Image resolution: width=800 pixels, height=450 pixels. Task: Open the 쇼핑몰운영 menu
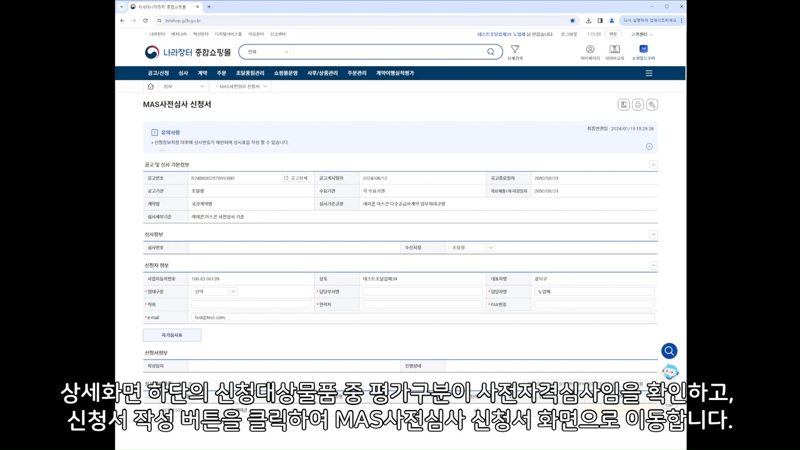[286, 73]
